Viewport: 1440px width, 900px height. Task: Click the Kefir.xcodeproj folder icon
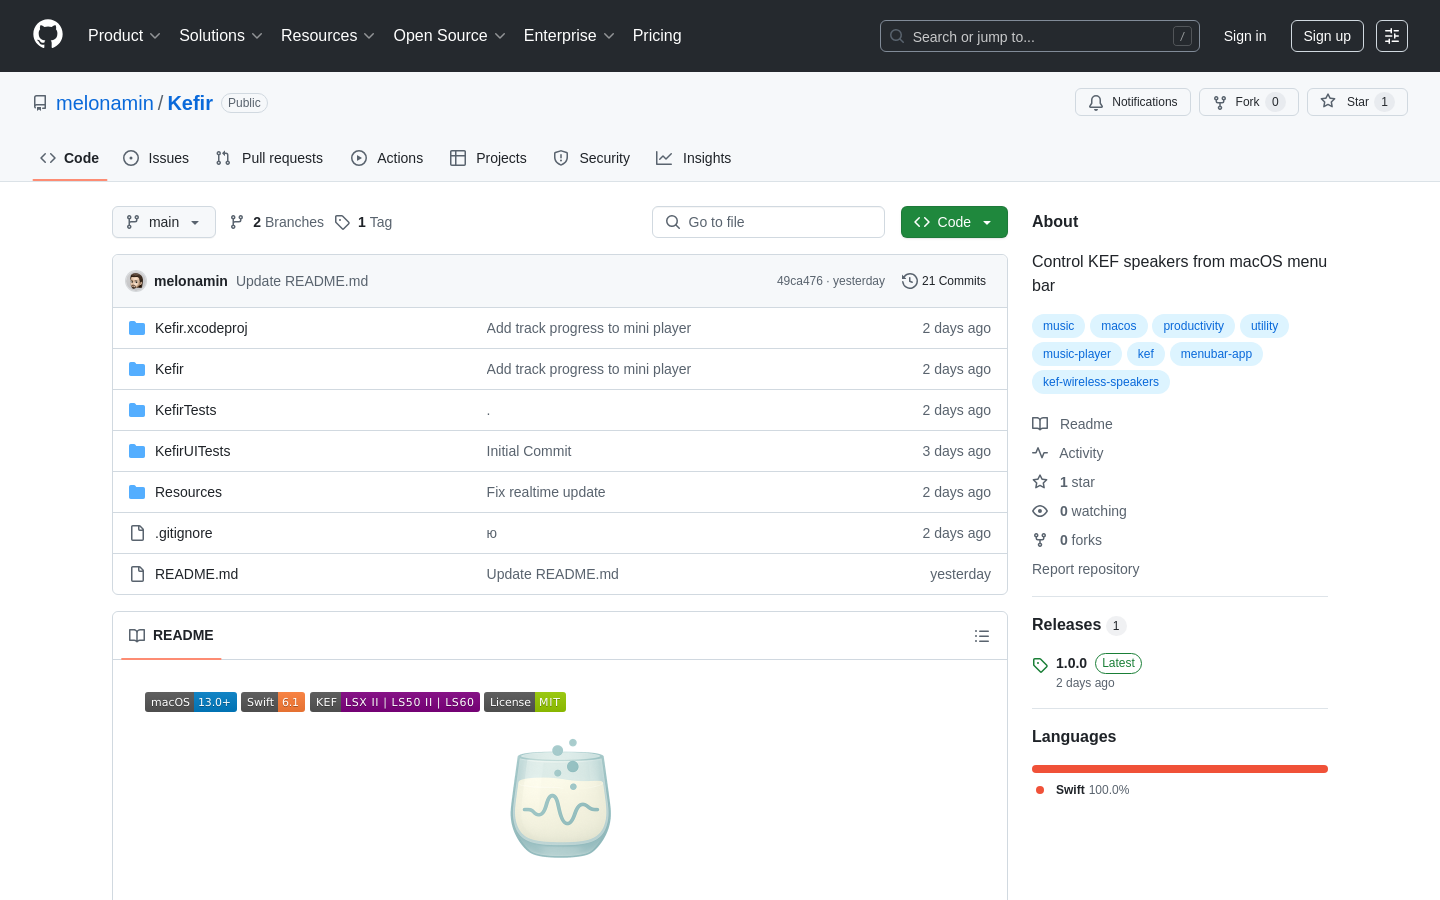[137, 328]
